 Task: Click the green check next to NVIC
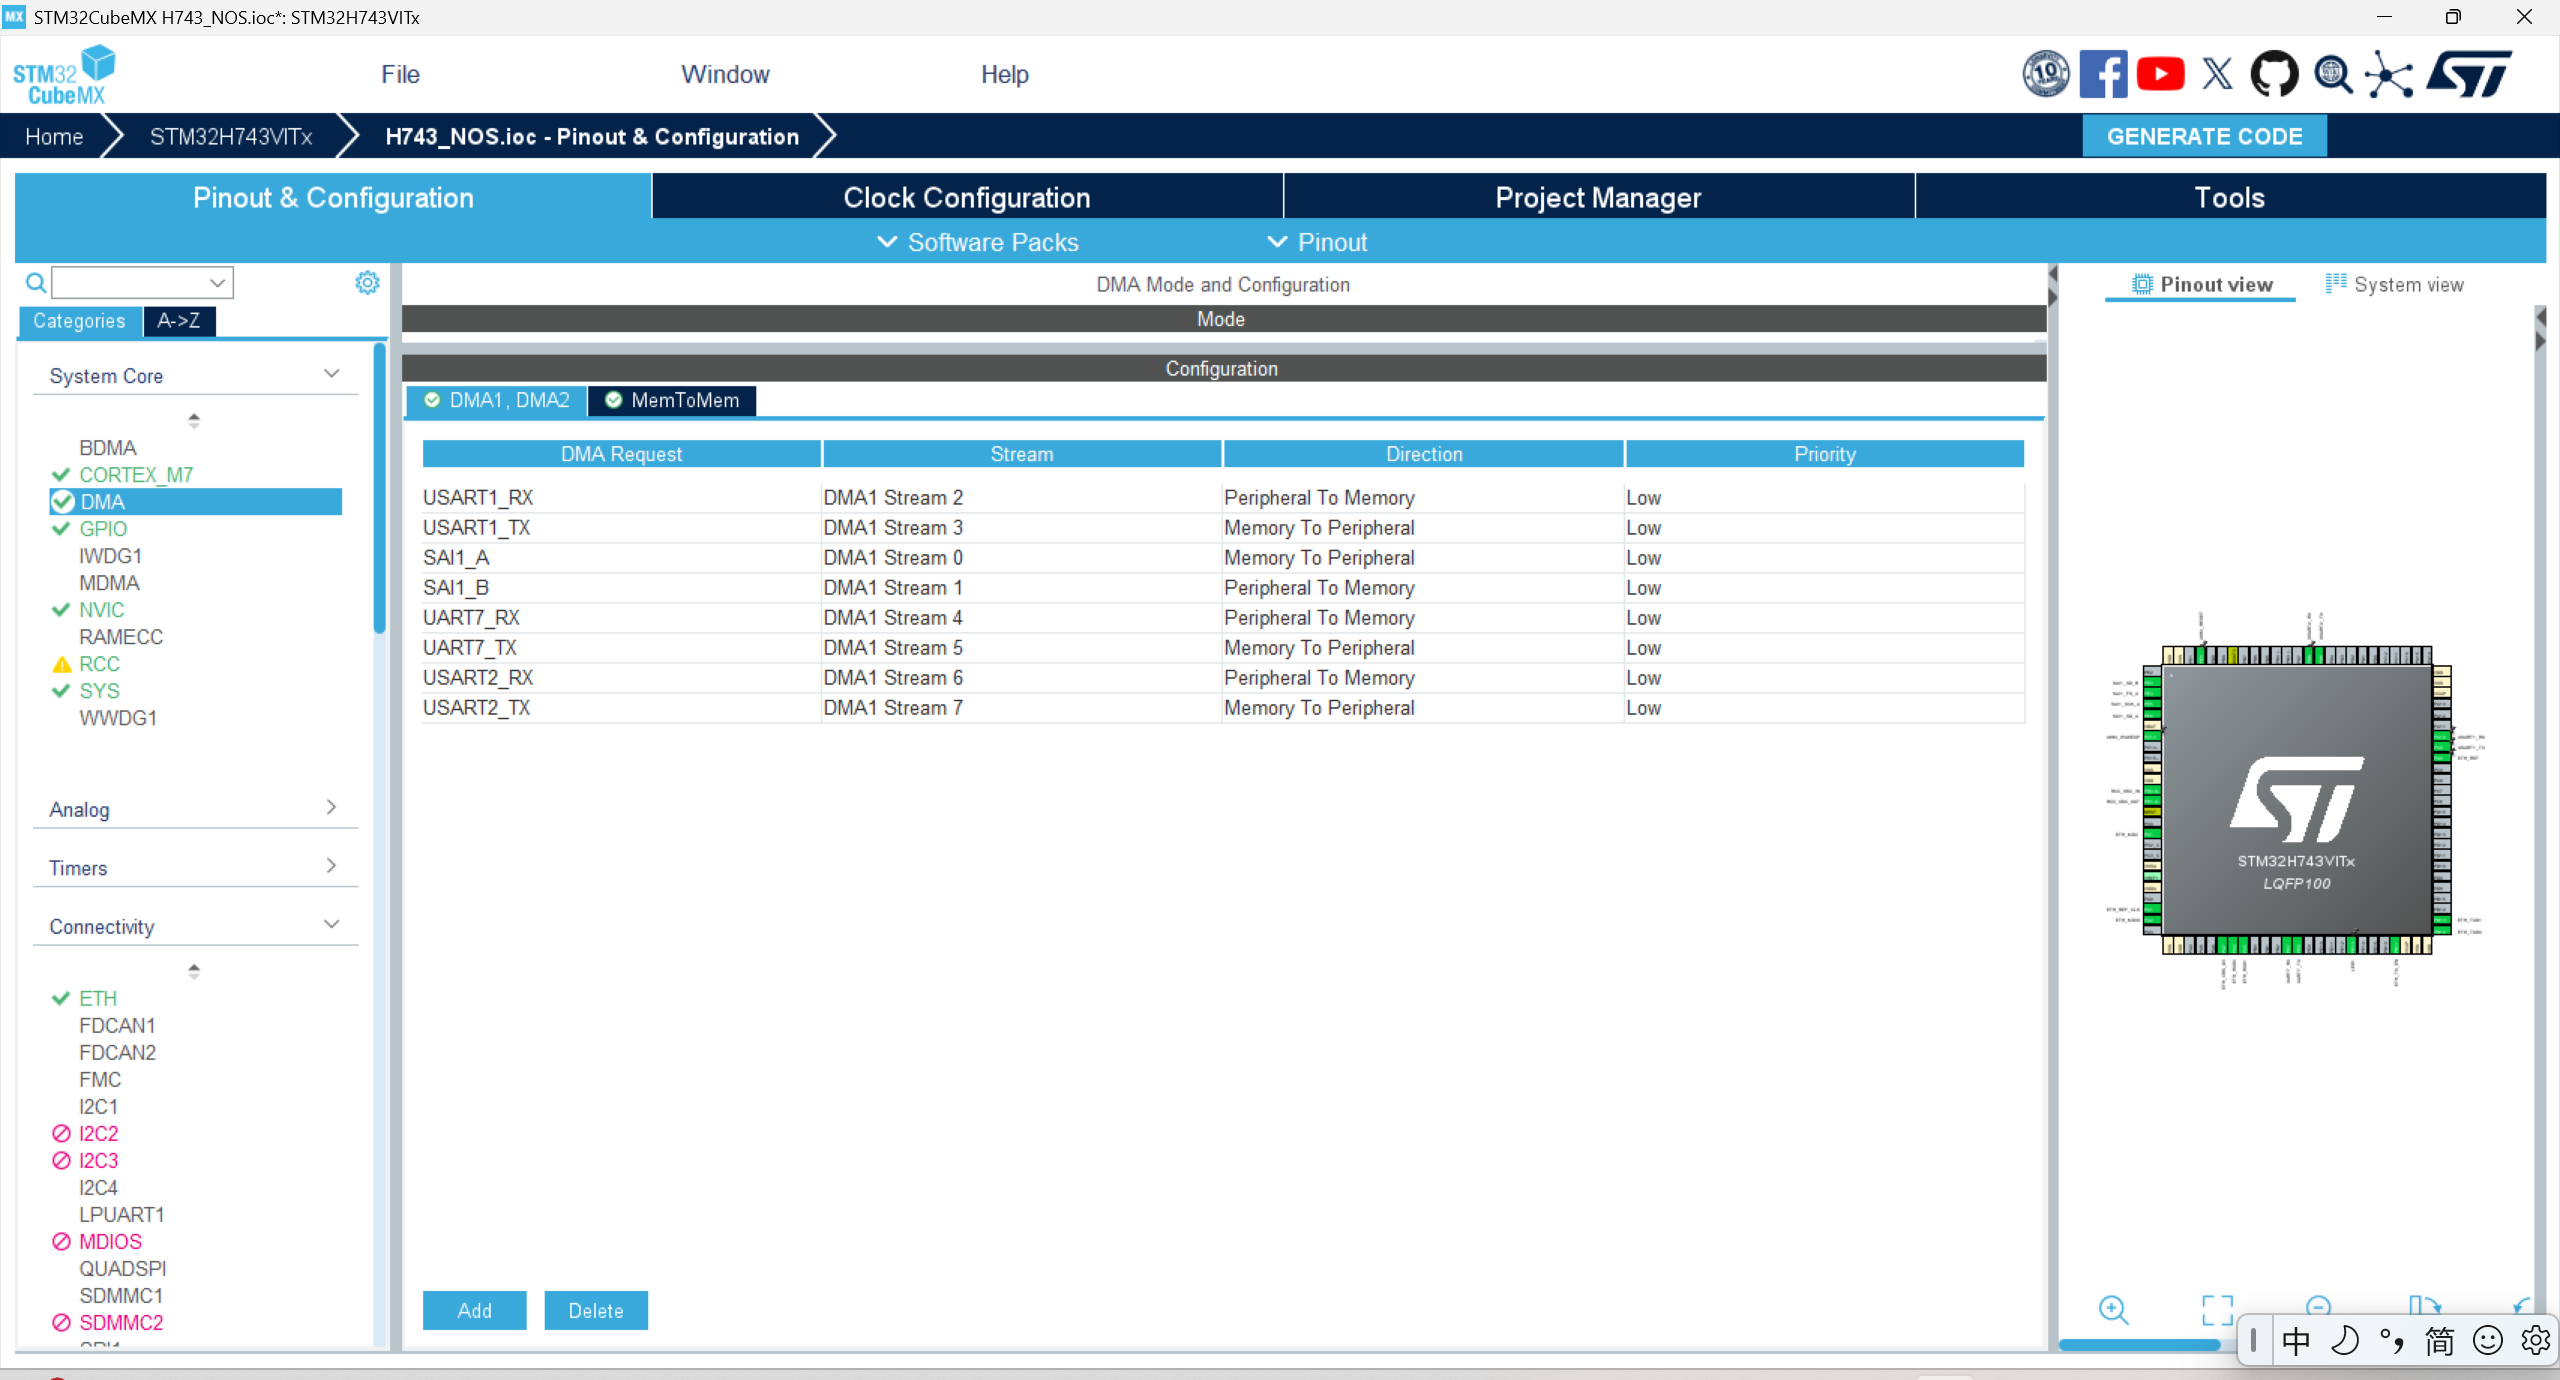(x=61, y=610)
